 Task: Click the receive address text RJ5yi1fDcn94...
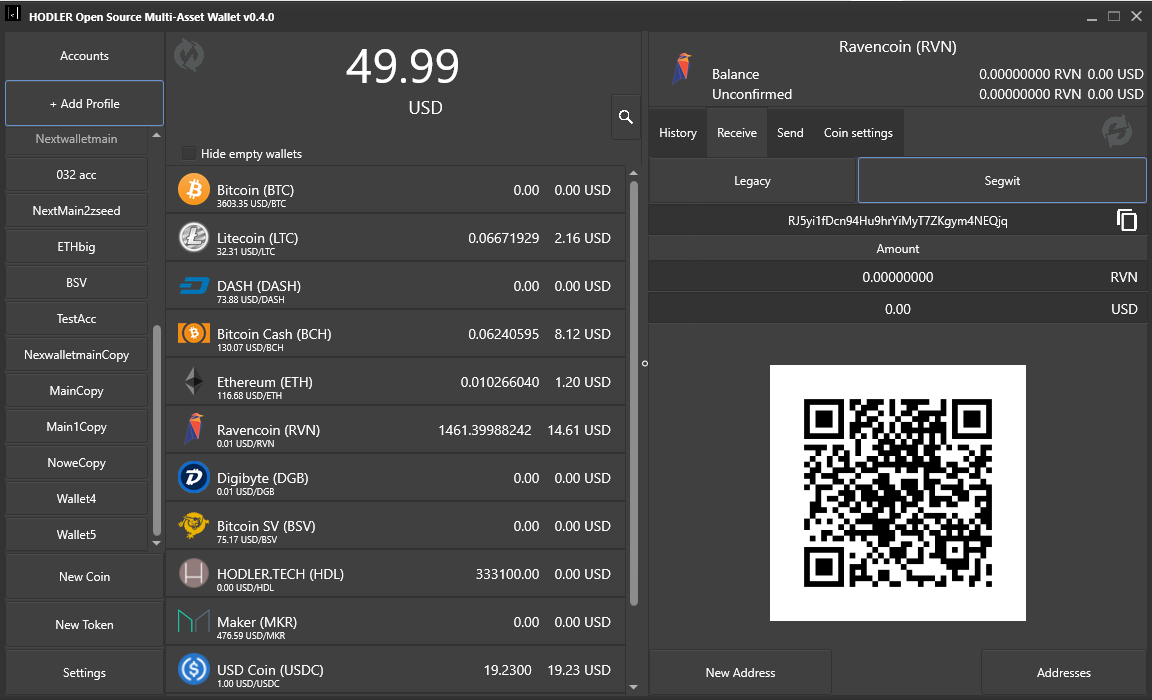click(x=898, y=221)
